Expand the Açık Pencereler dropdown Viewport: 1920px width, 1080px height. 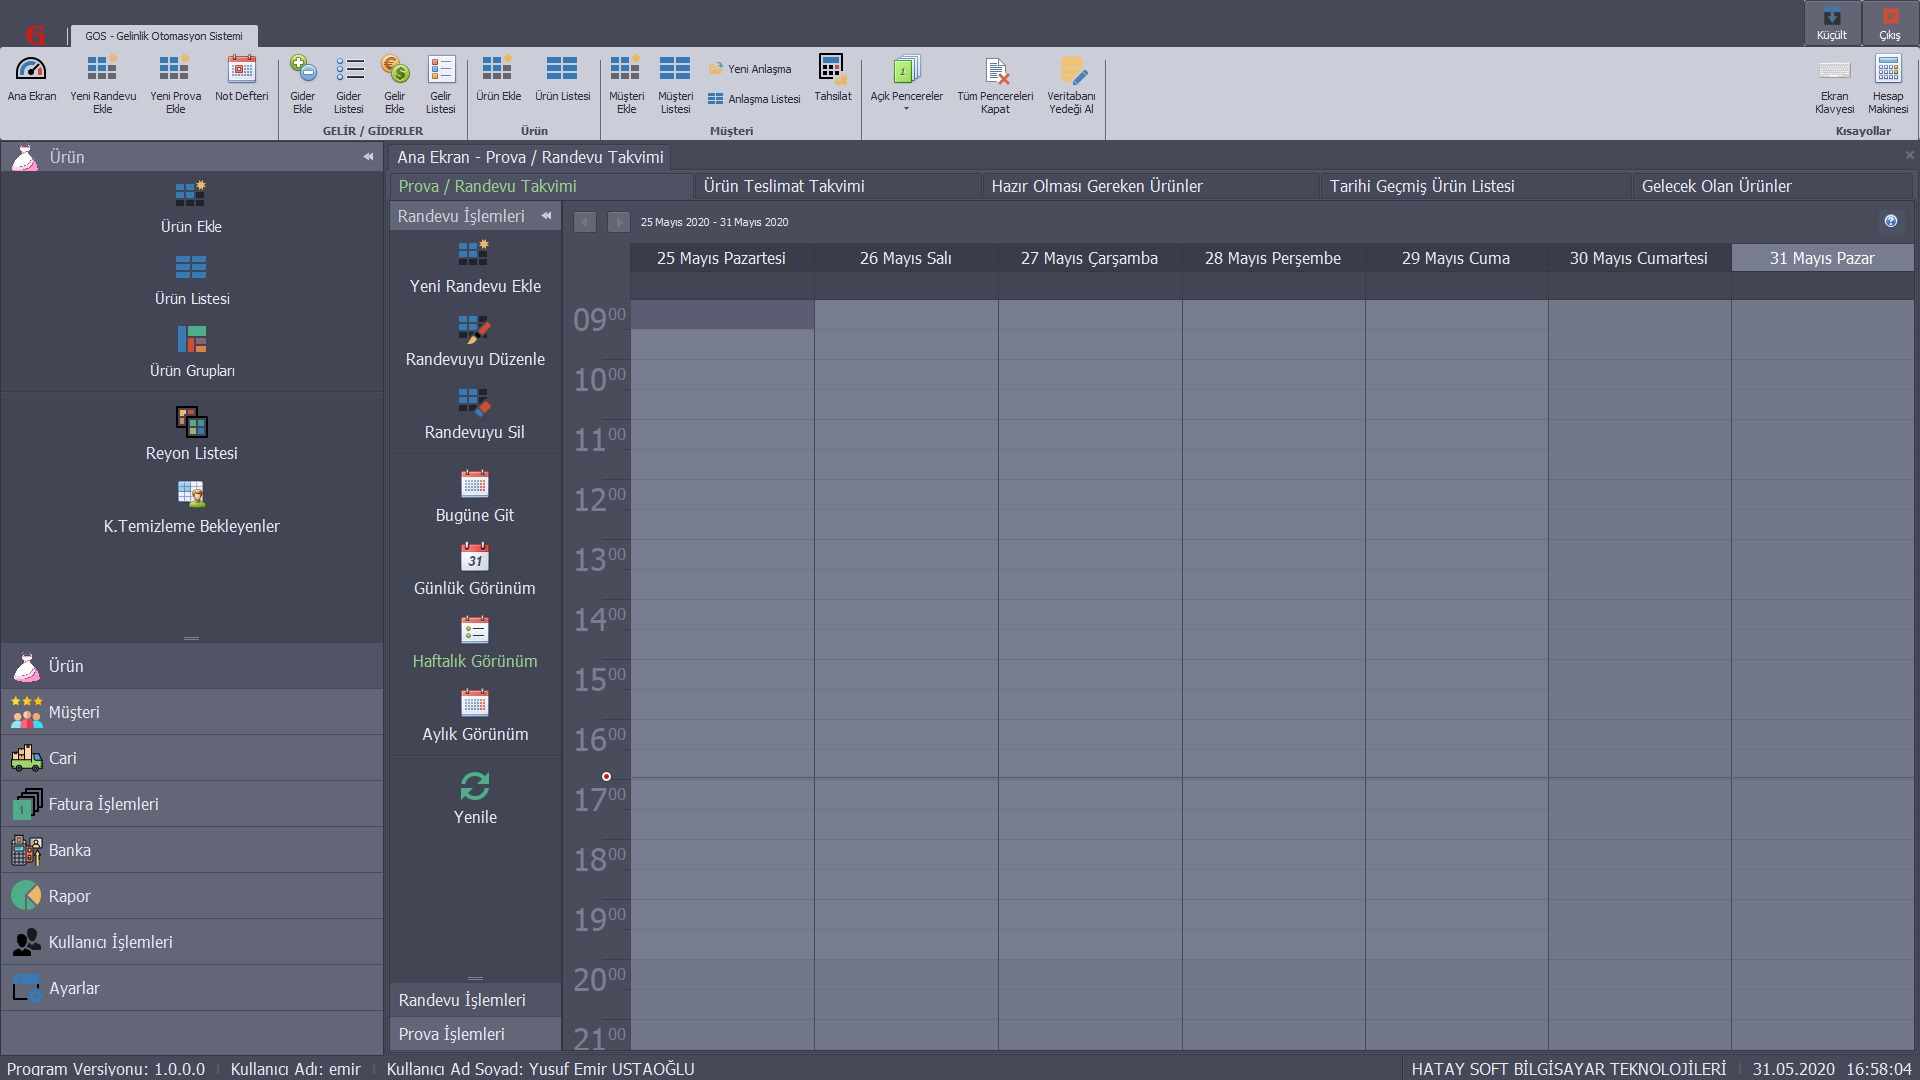pyautogui.click(x=906, y=108)
